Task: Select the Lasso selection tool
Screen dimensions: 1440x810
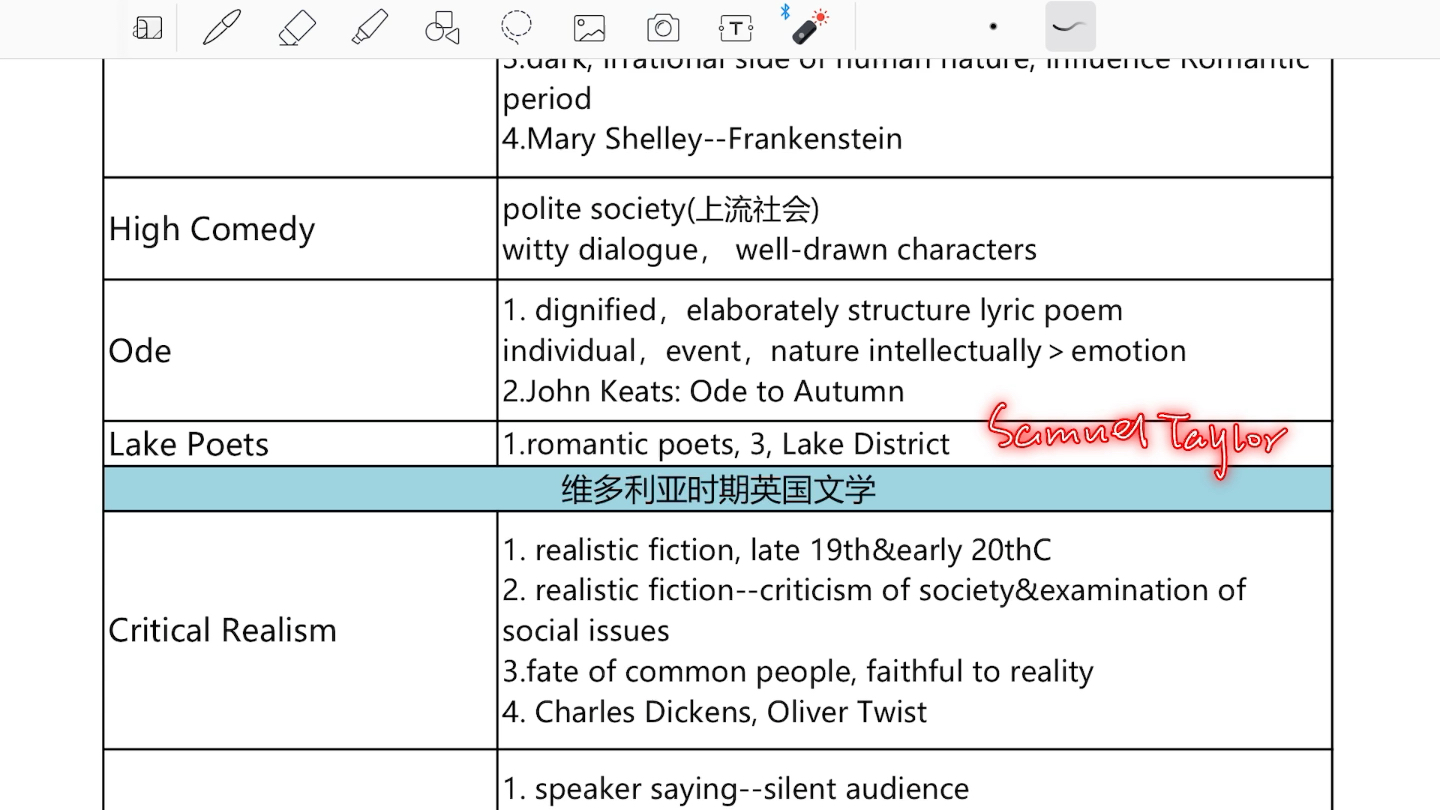Action: coord(516,28)
